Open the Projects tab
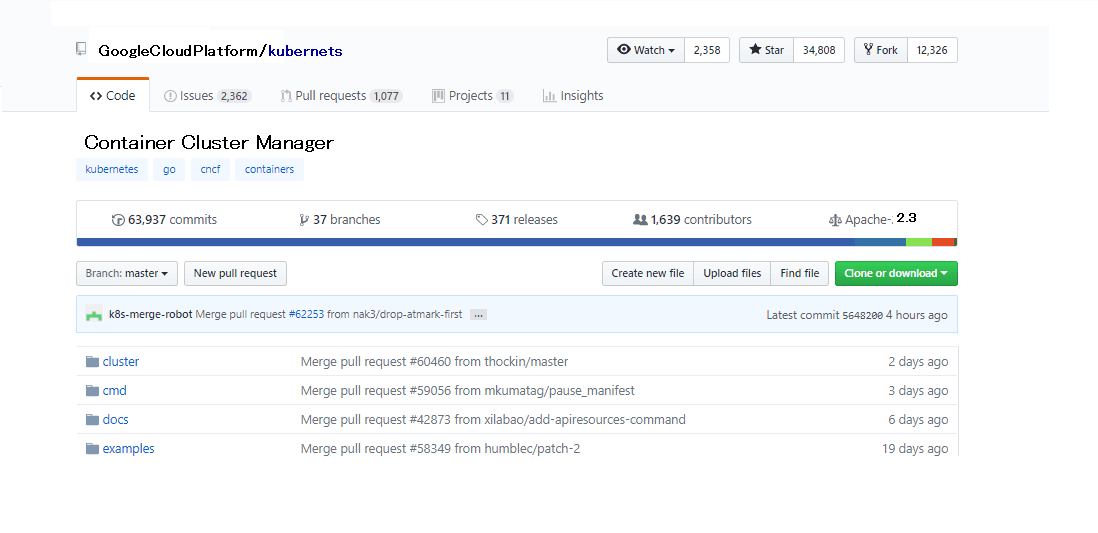 (473, 96)
